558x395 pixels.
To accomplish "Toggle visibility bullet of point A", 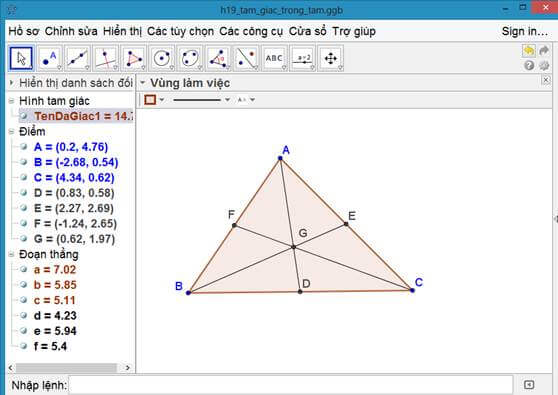I will pyautogui.click(x=24, y=147).
